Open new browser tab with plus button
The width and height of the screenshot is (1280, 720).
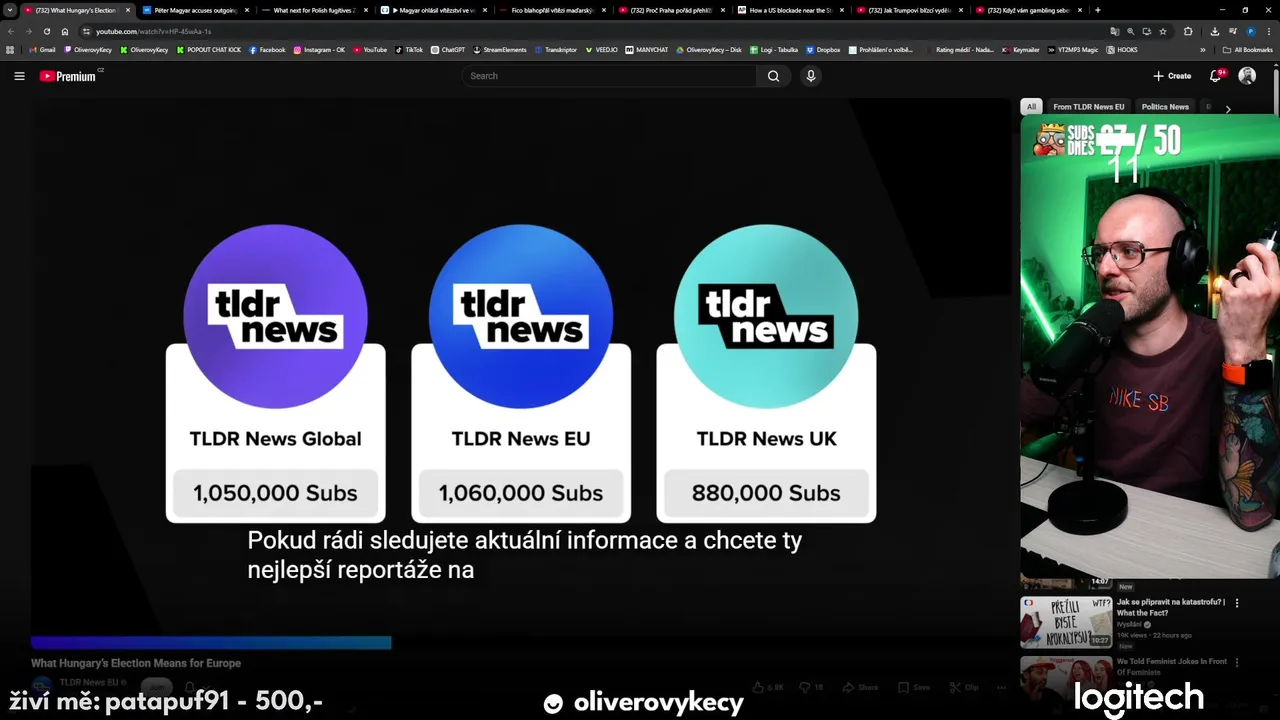click(1098, 10)
